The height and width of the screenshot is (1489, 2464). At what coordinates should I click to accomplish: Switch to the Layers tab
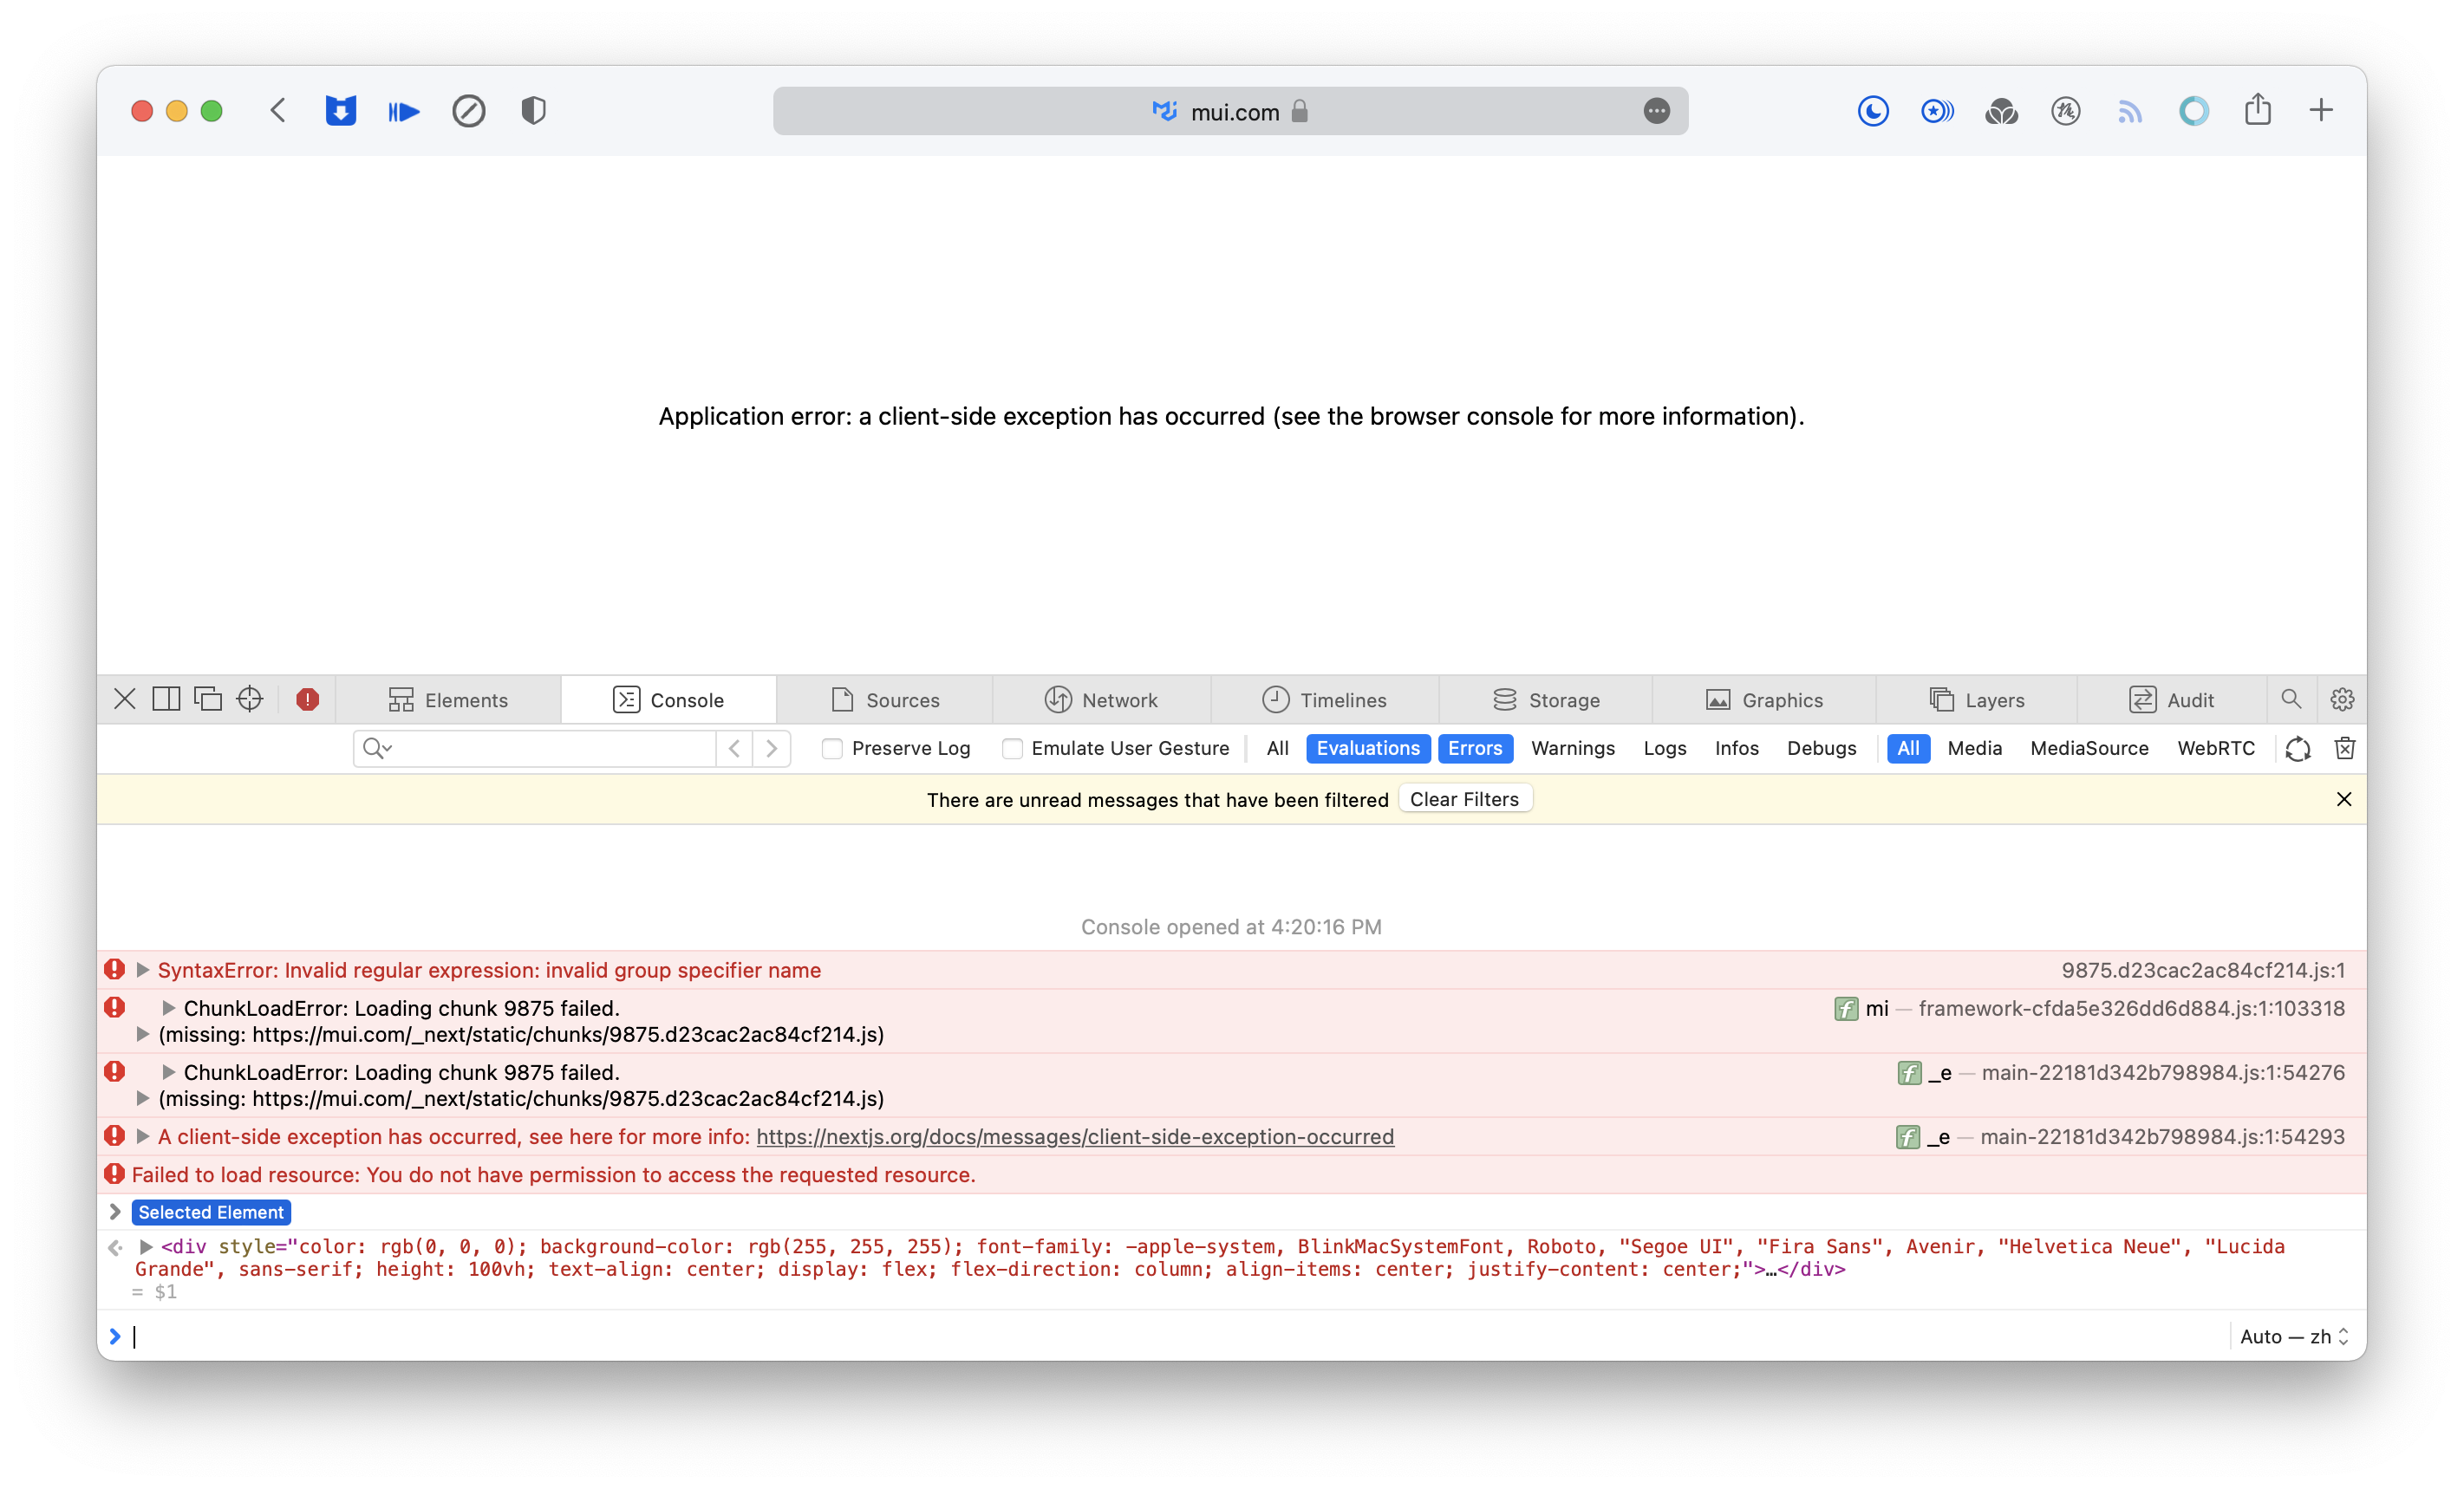pyautogui.click(x=1977, y=700)
